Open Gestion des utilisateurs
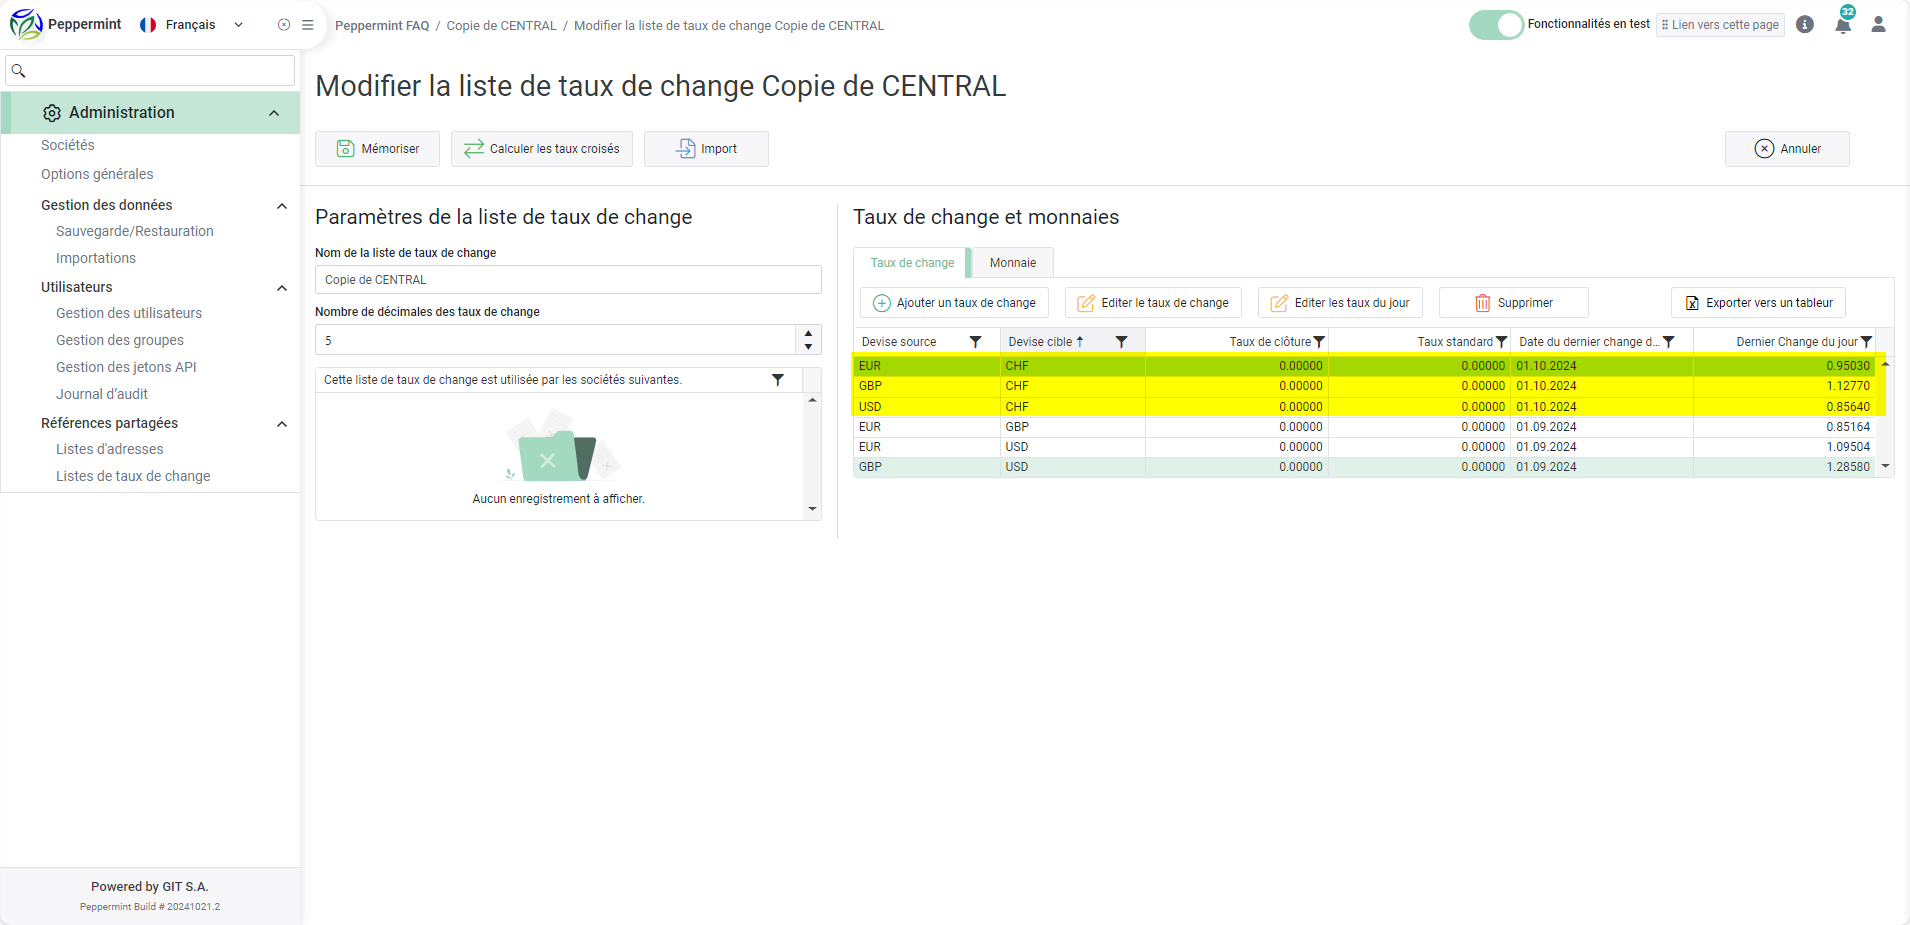The image size is (1910, 925). [x=129, y=313]
